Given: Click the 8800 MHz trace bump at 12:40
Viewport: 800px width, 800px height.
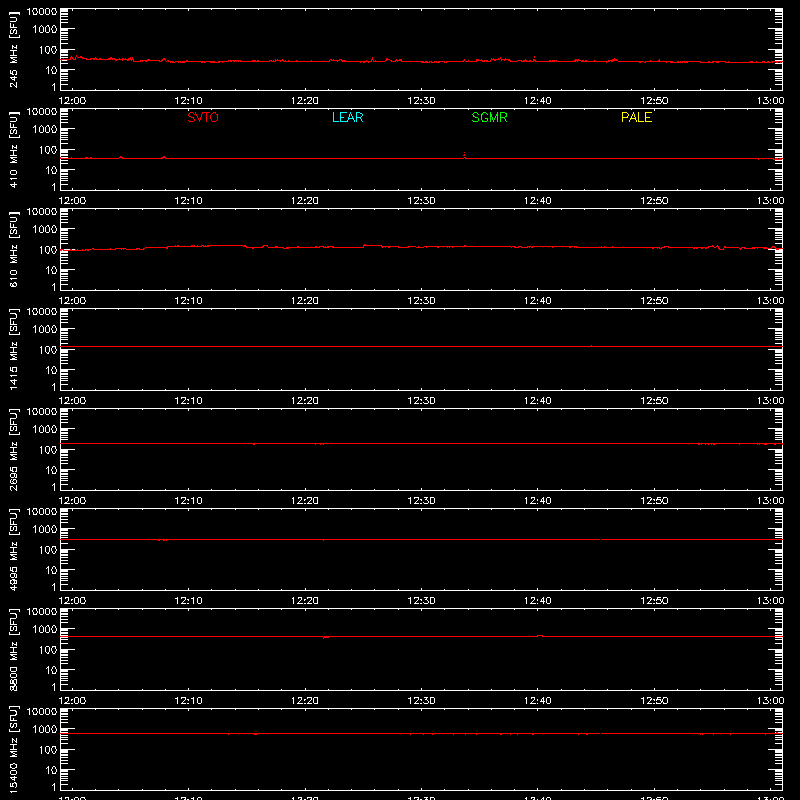Looking at the screenshot, I should 540,636.
